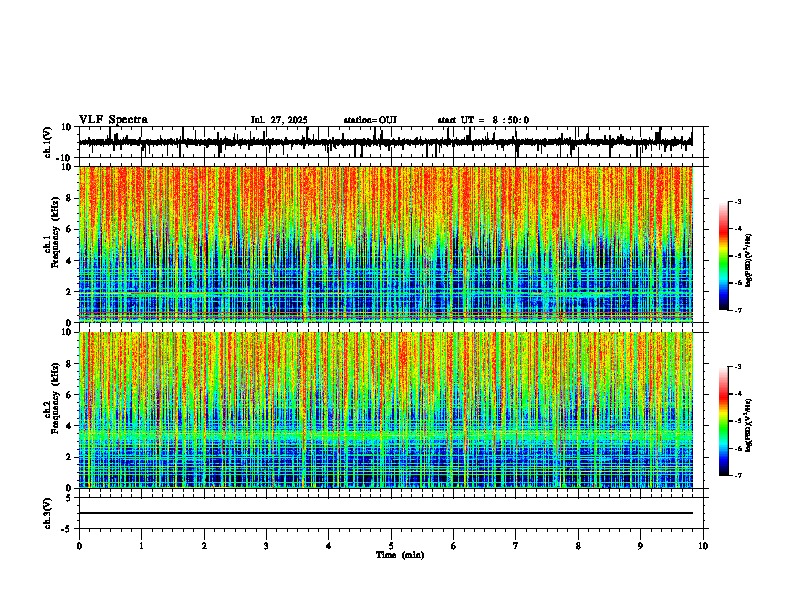Viewport: 792px width, 612px height.
Task: Click time axis tick label 6
Action: (454, 546)
